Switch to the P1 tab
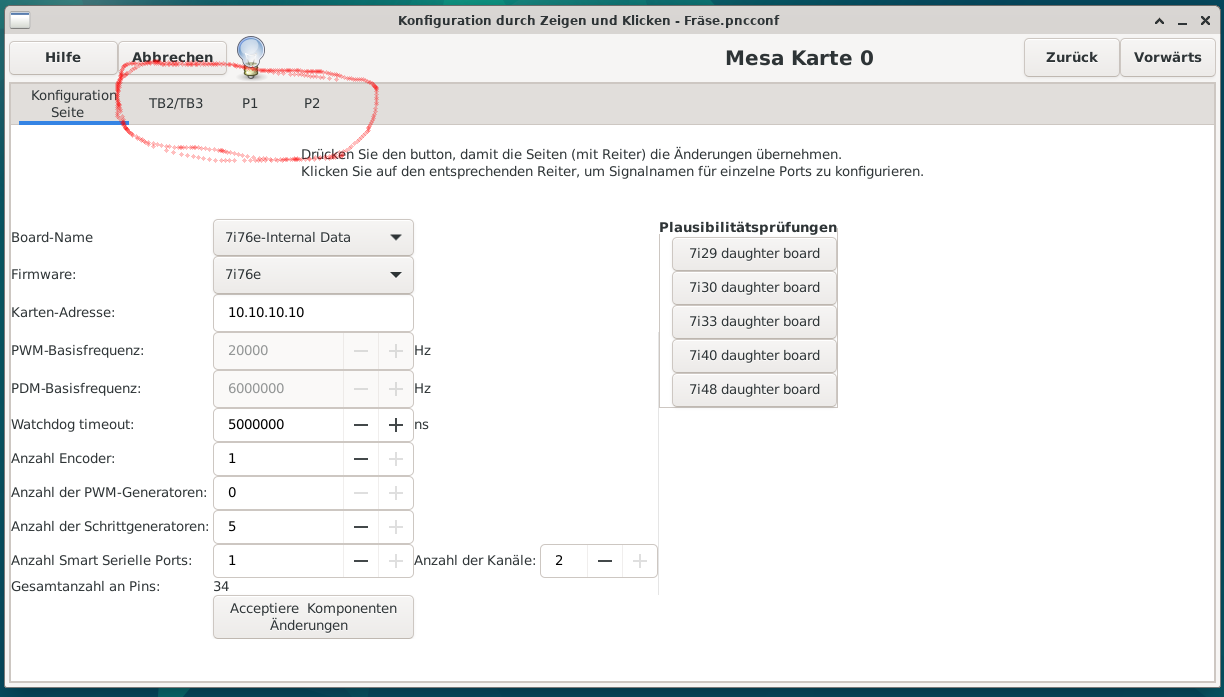This screenshot has height=697, width=1224. pyautogui.click(x=250, y=103)
